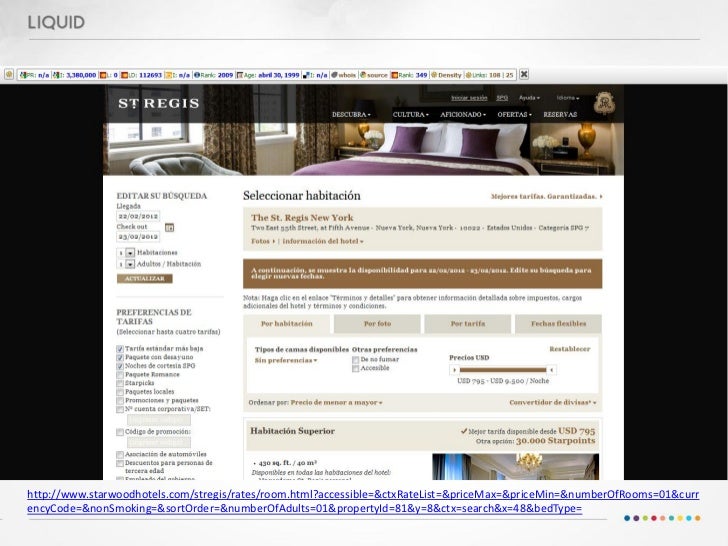Expand Información del hotel
Viewport: 728px width, 546px height.
click(x=323, y=241)
